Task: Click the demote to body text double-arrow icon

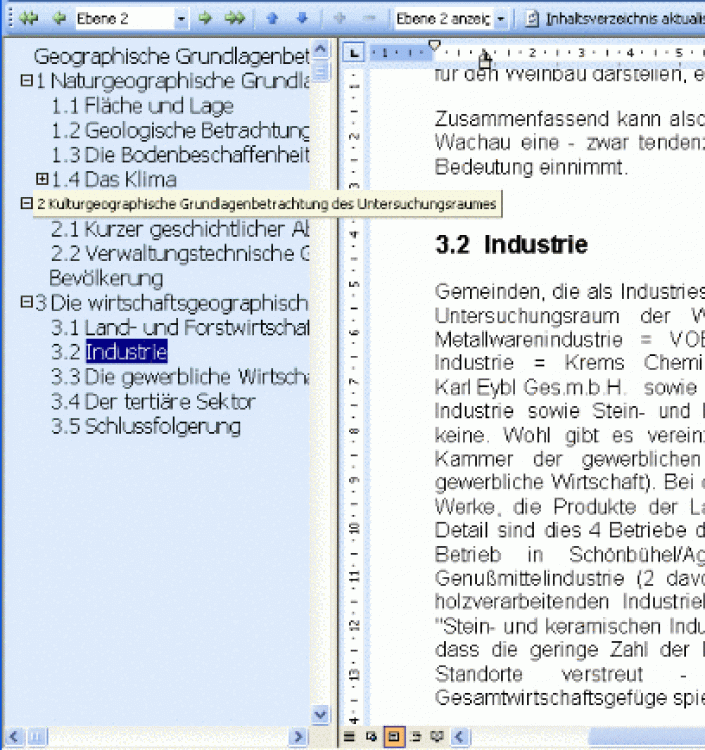Action: click(x=235, y=18)
